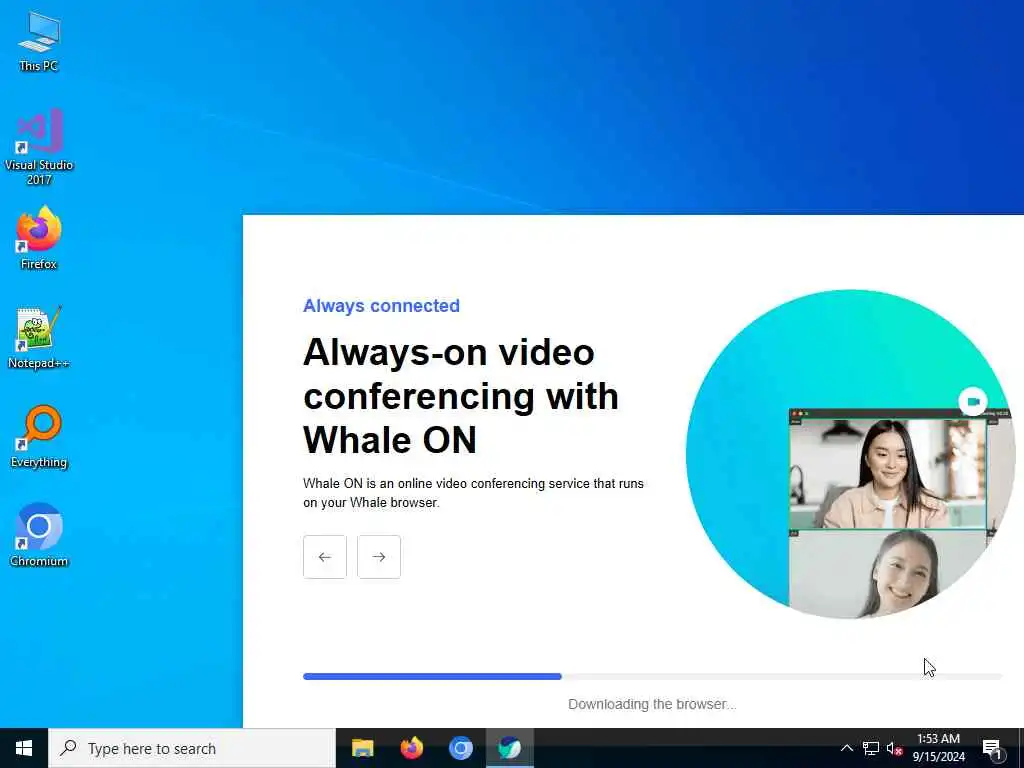
Task: Open the This PC desktop icon
Action: 39,41
